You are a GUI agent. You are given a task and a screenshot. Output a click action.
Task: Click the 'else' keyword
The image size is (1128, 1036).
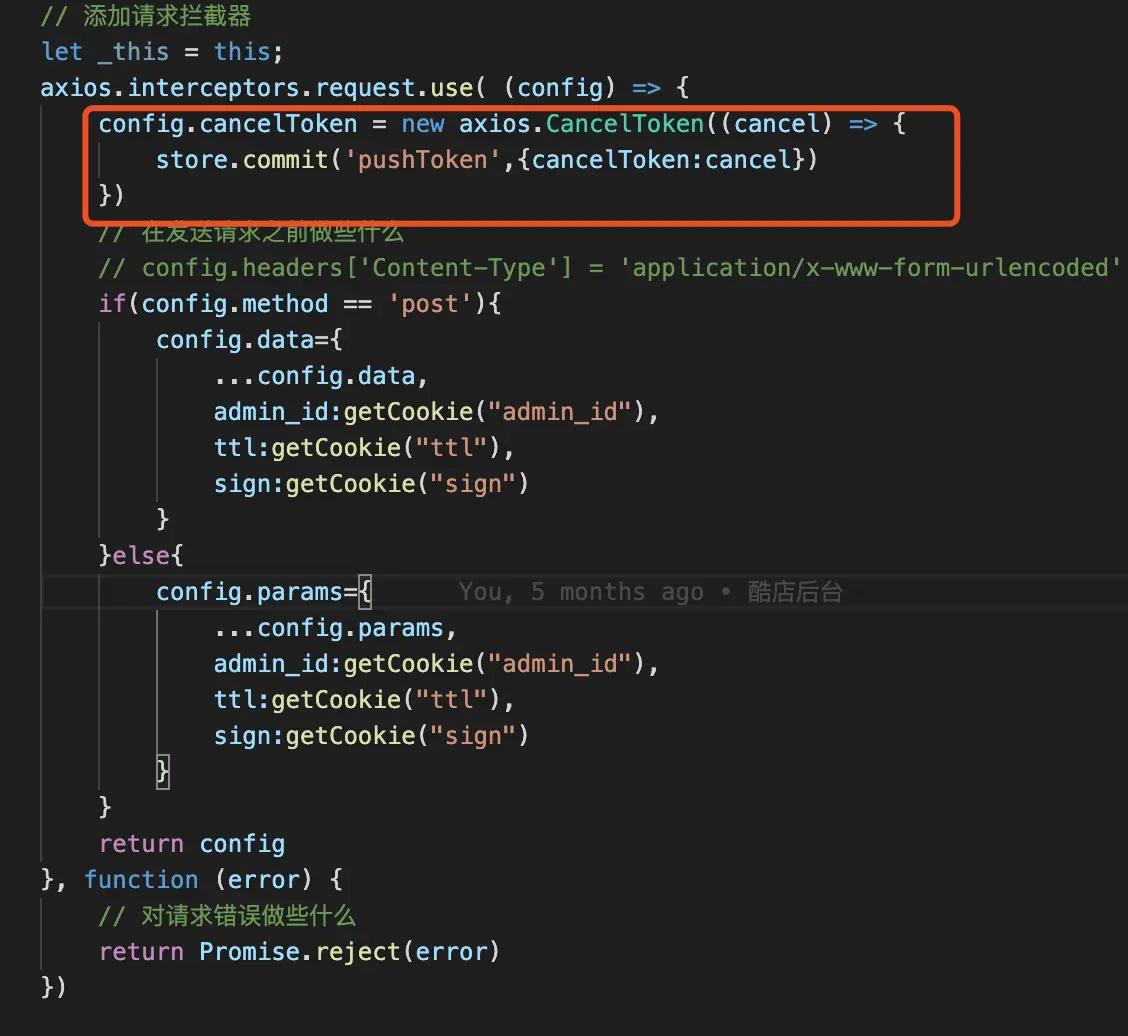141,555
